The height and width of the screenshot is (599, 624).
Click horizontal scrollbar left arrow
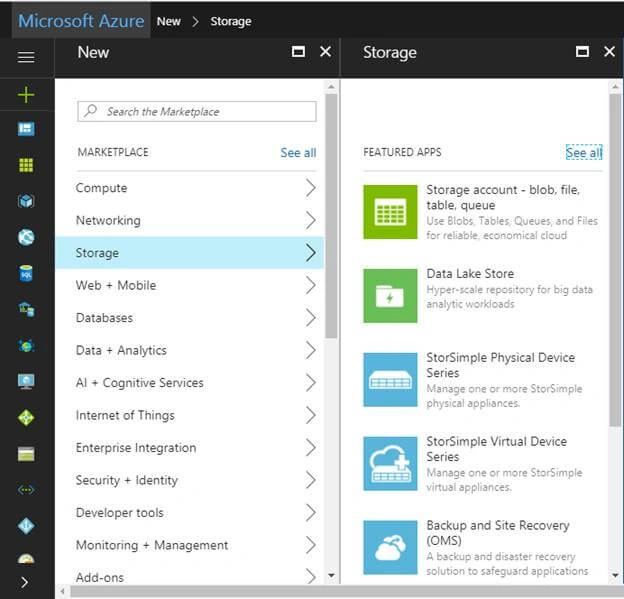pos(62,591)
